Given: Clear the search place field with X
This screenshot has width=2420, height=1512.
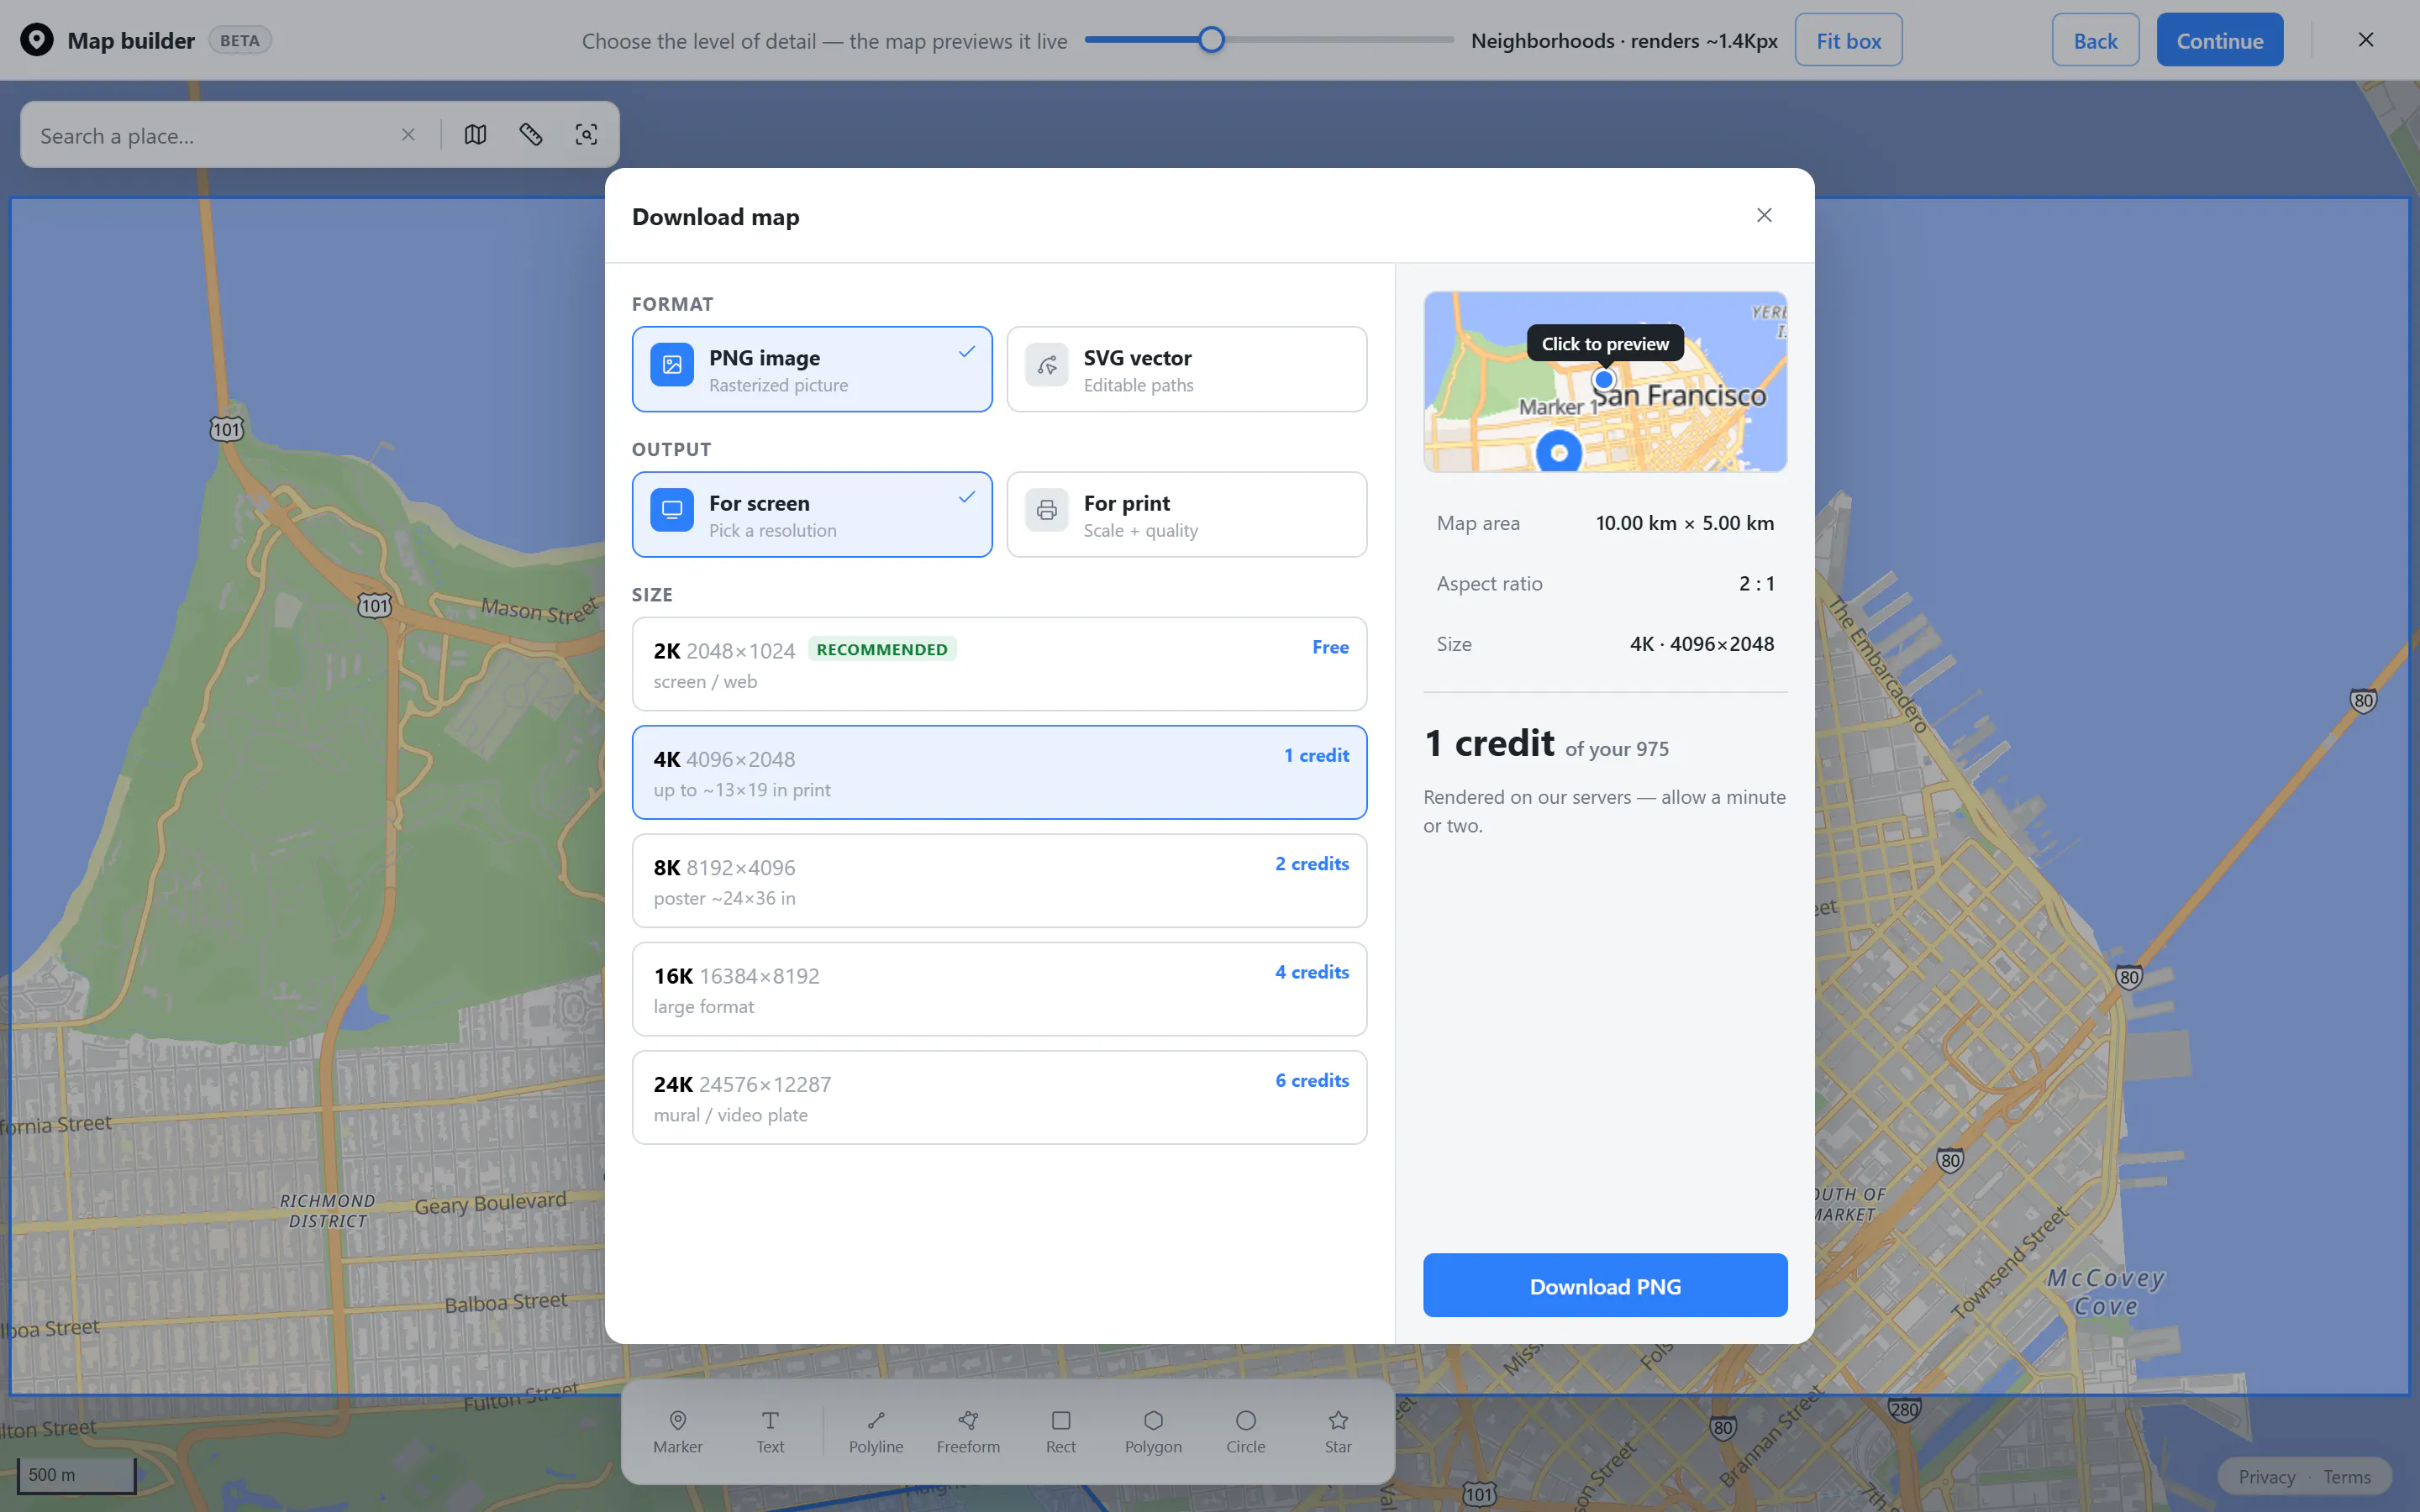Looking at the screenshot, I should coord(408,135).
